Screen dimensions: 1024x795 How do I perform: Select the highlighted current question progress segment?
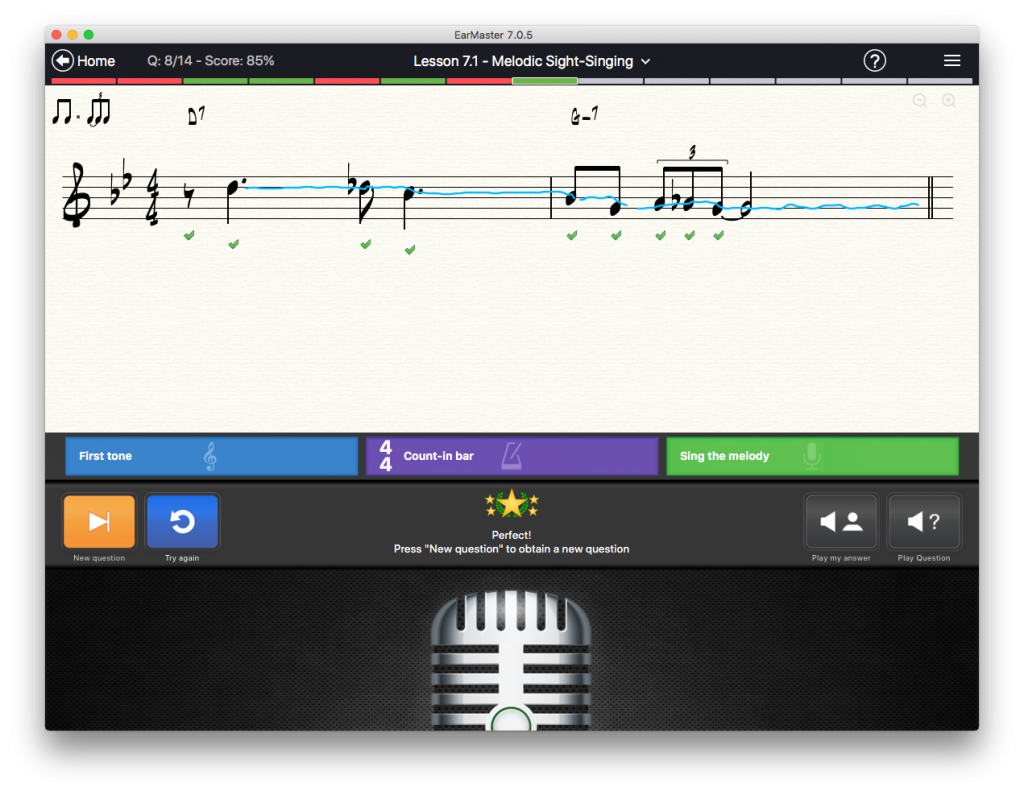pos(544,81)
